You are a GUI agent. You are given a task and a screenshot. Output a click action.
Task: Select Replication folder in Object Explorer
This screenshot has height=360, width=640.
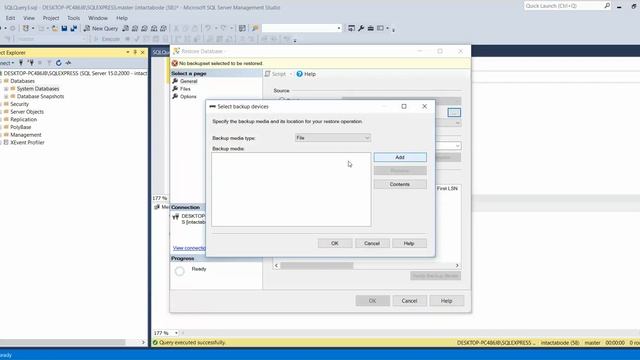pos(23,120)
